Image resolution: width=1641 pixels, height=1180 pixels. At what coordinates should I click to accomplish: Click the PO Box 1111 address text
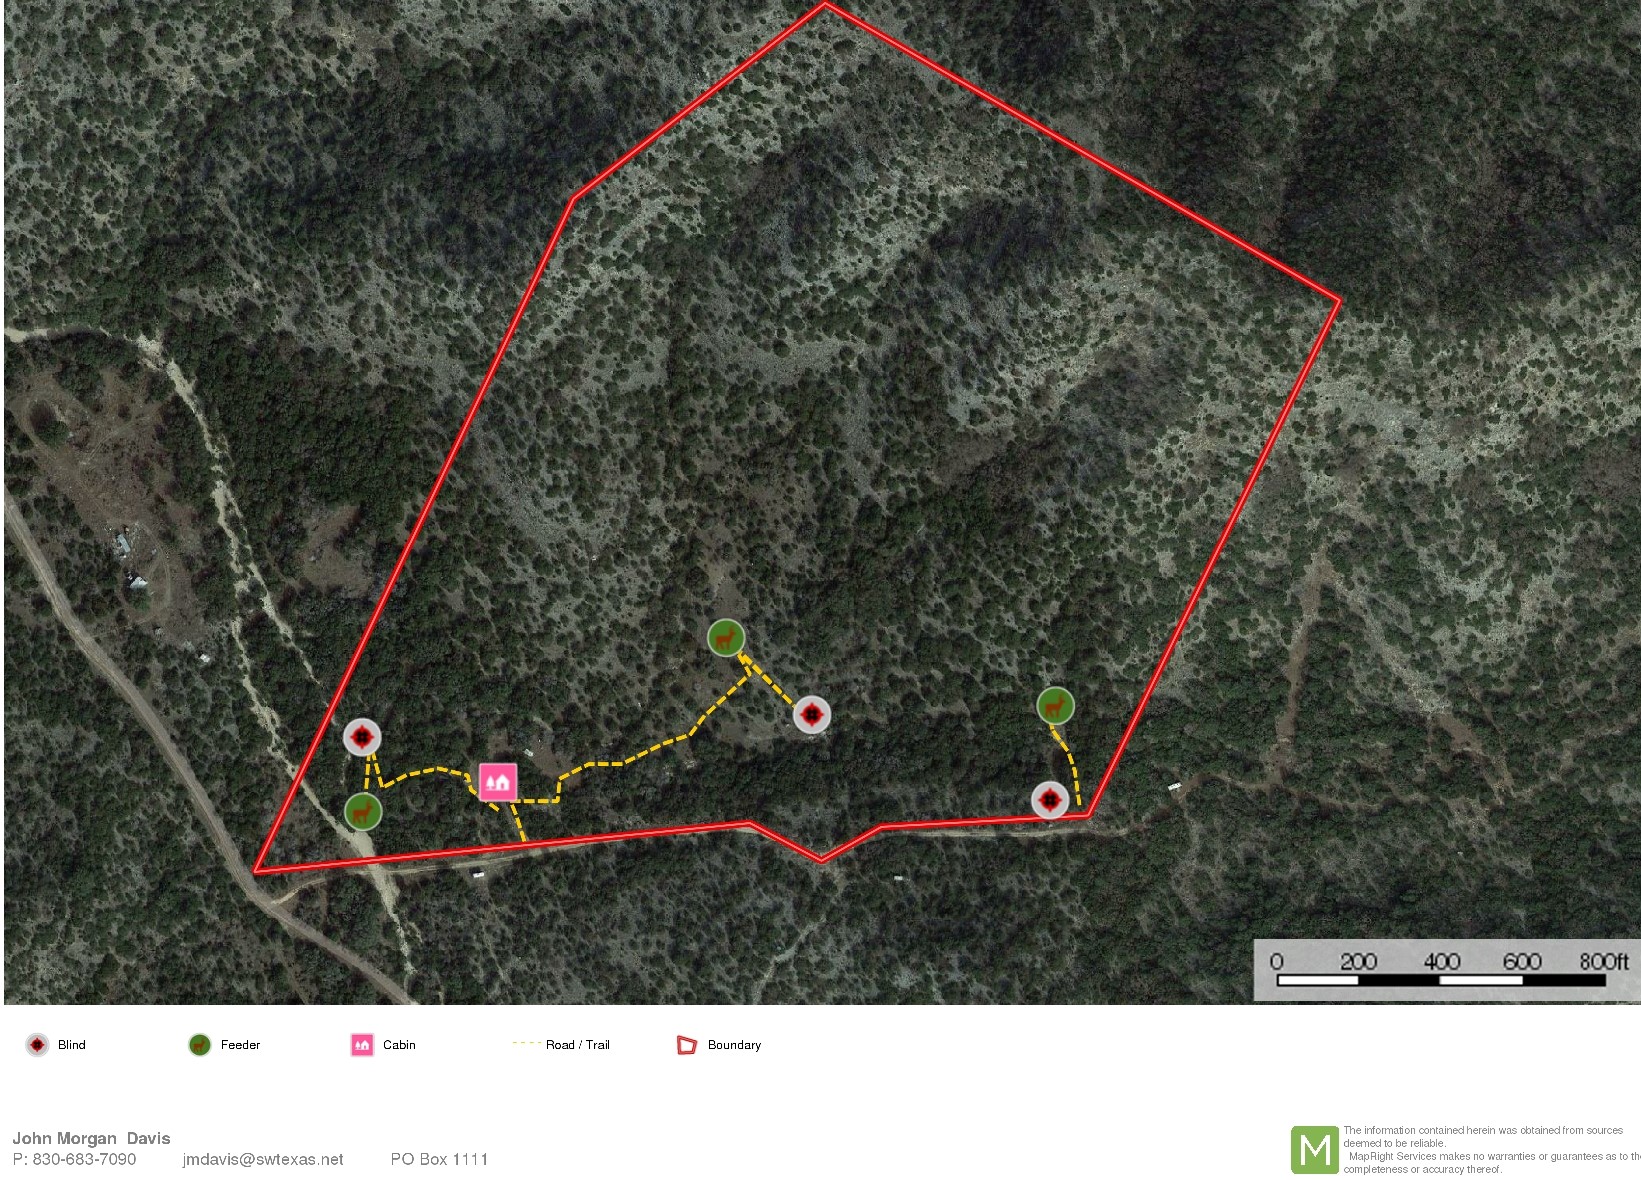(439, 1159)
